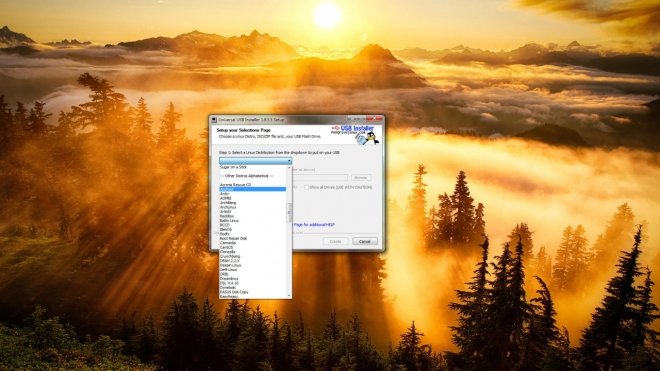Select BackBox distribution

point(226,216)
